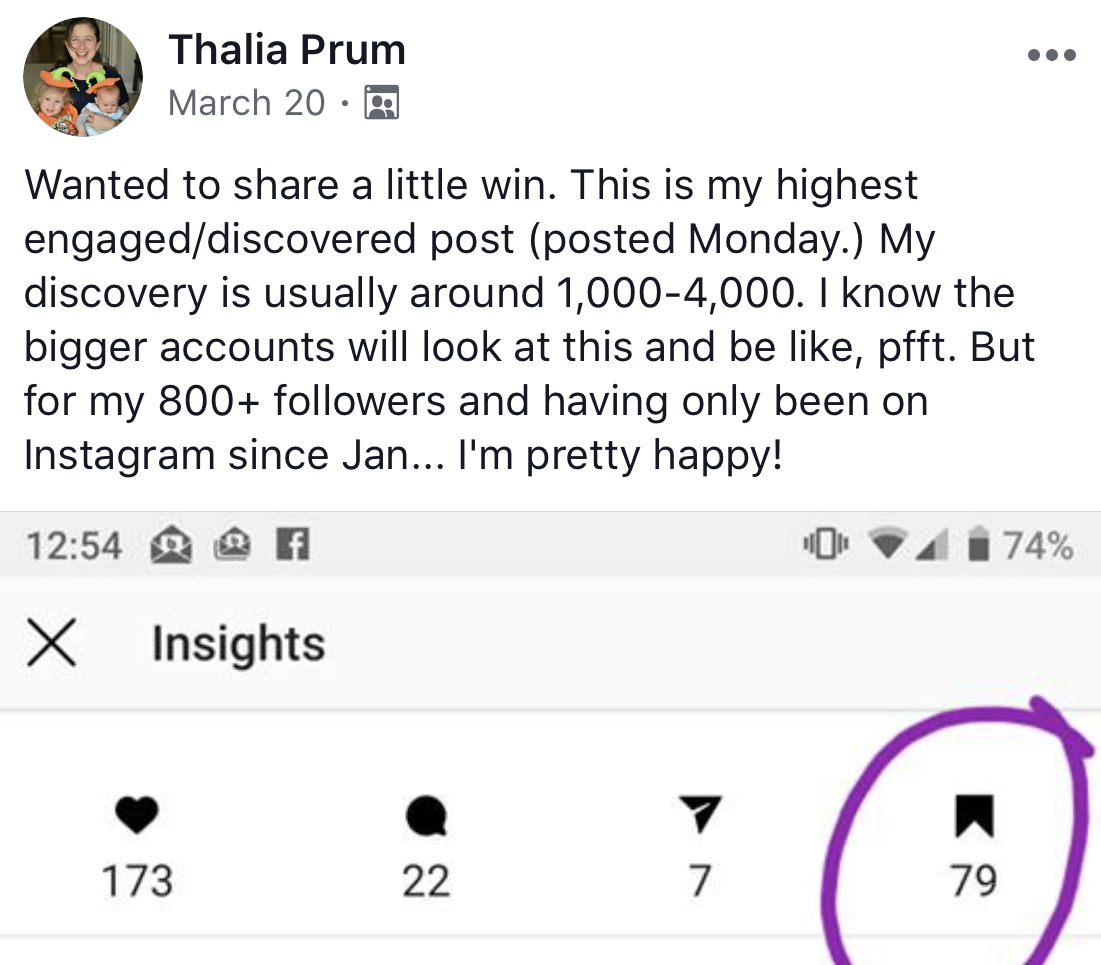Click the Insights title header
This screenshot has width=1101, height=965.
(239, 643)
